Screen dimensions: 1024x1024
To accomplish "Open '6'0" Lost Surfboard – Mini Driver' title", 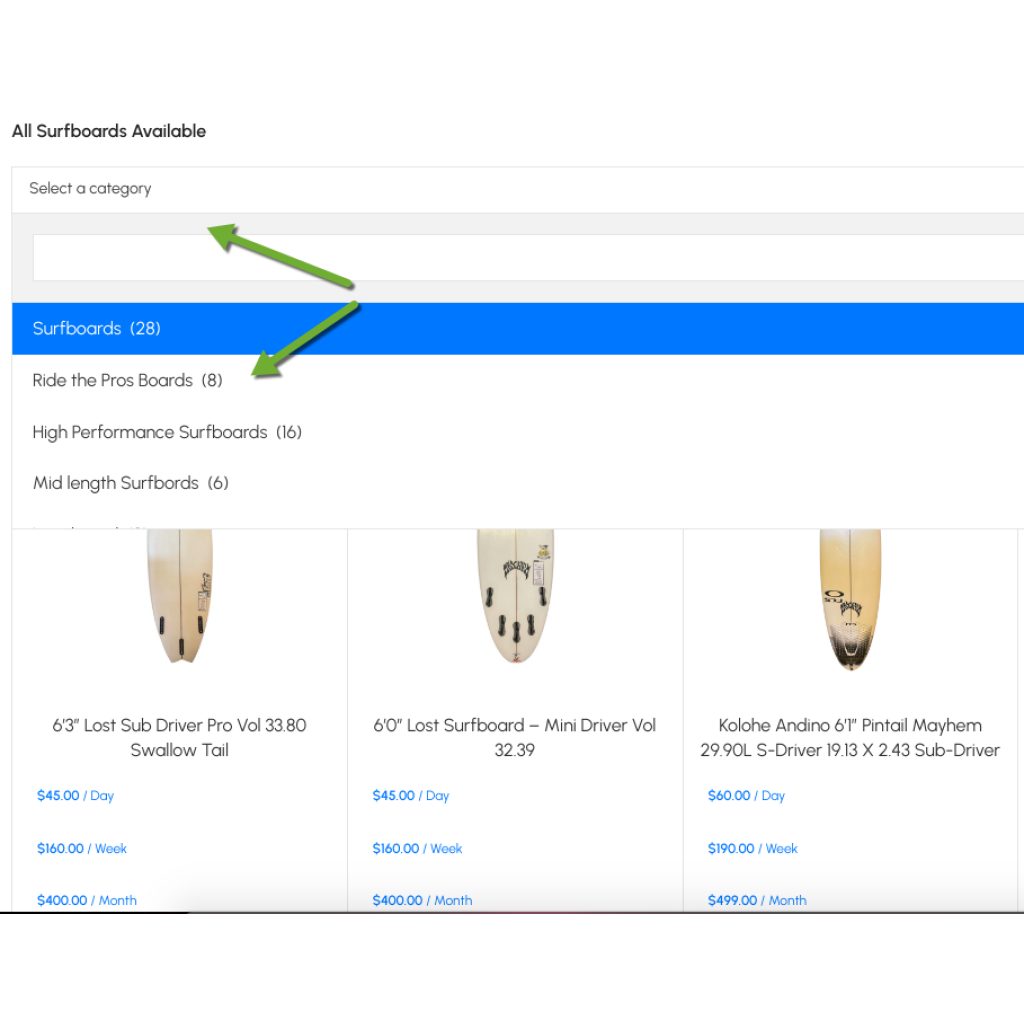I will tap(515, 737).
